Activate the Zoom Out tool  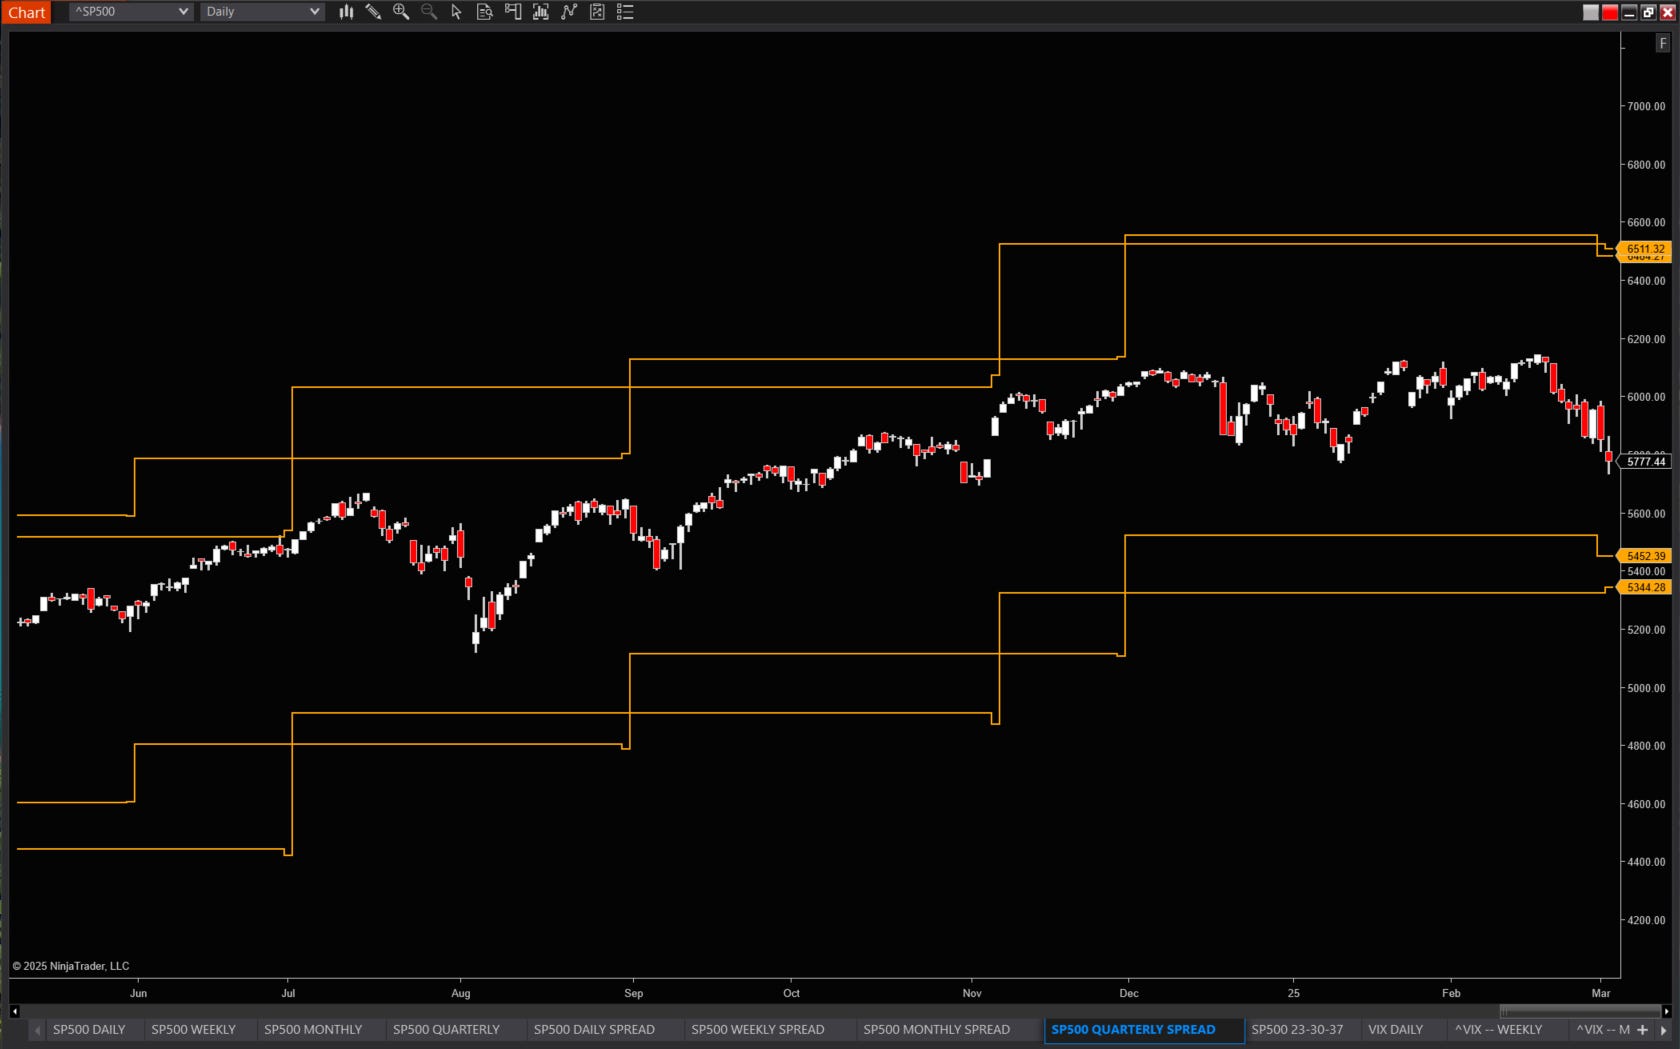point(429,12)
